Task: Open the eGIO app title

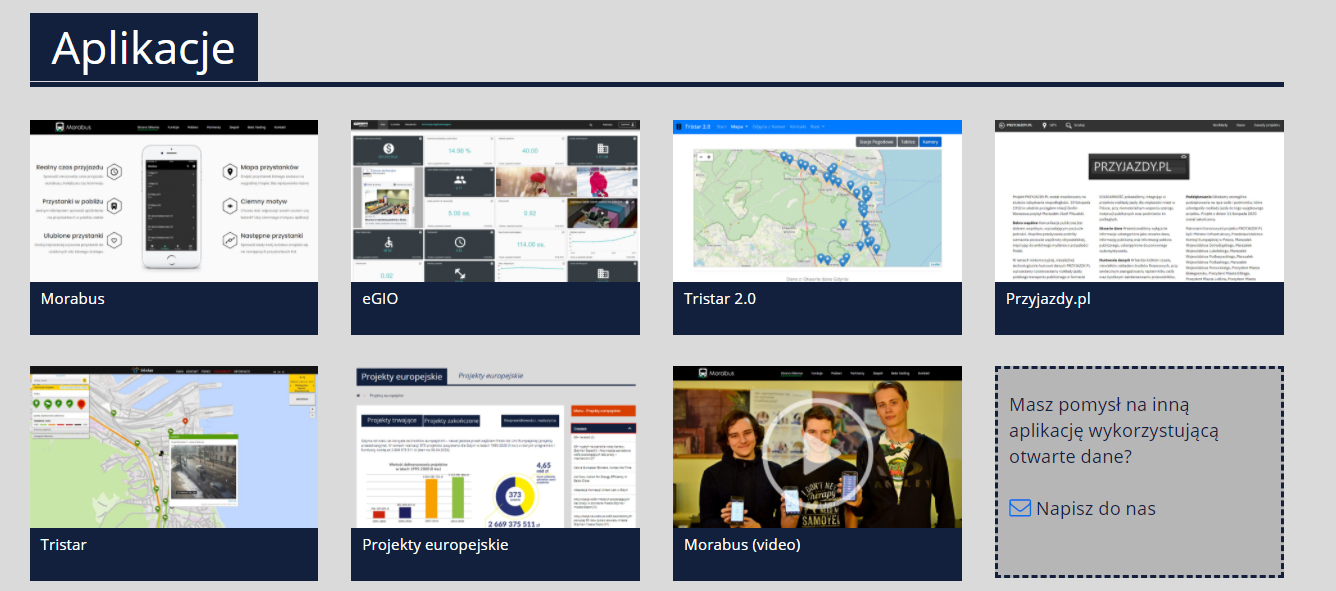Action: click(380, 298)
